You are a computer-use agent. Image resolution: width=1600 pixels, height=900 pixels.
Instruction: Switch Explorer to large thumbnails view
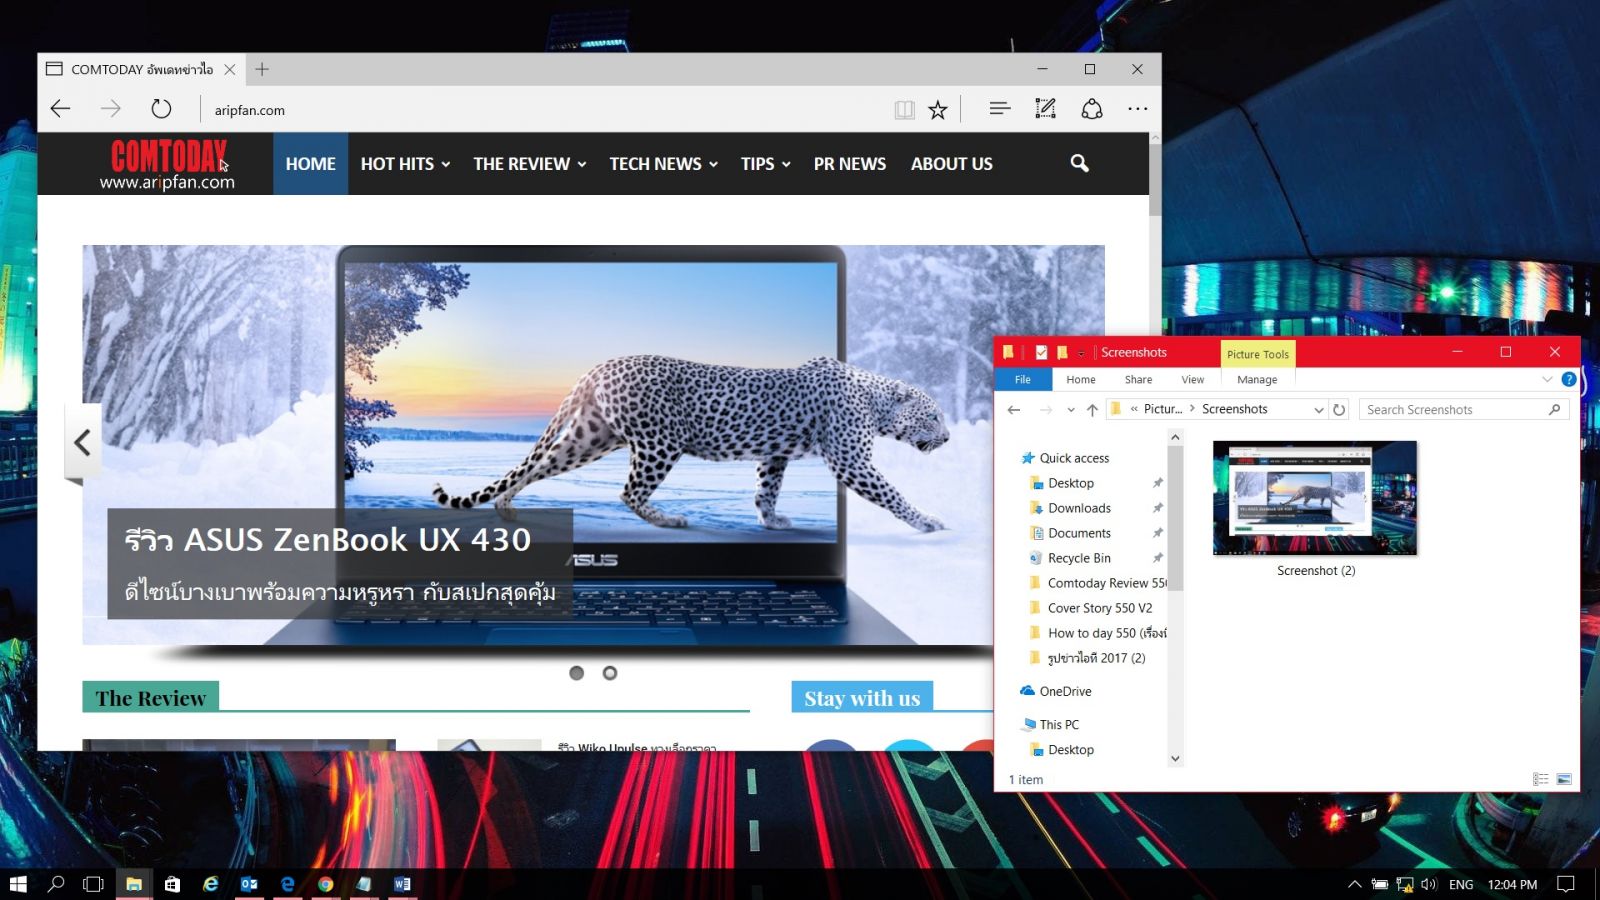point(1564,779)
